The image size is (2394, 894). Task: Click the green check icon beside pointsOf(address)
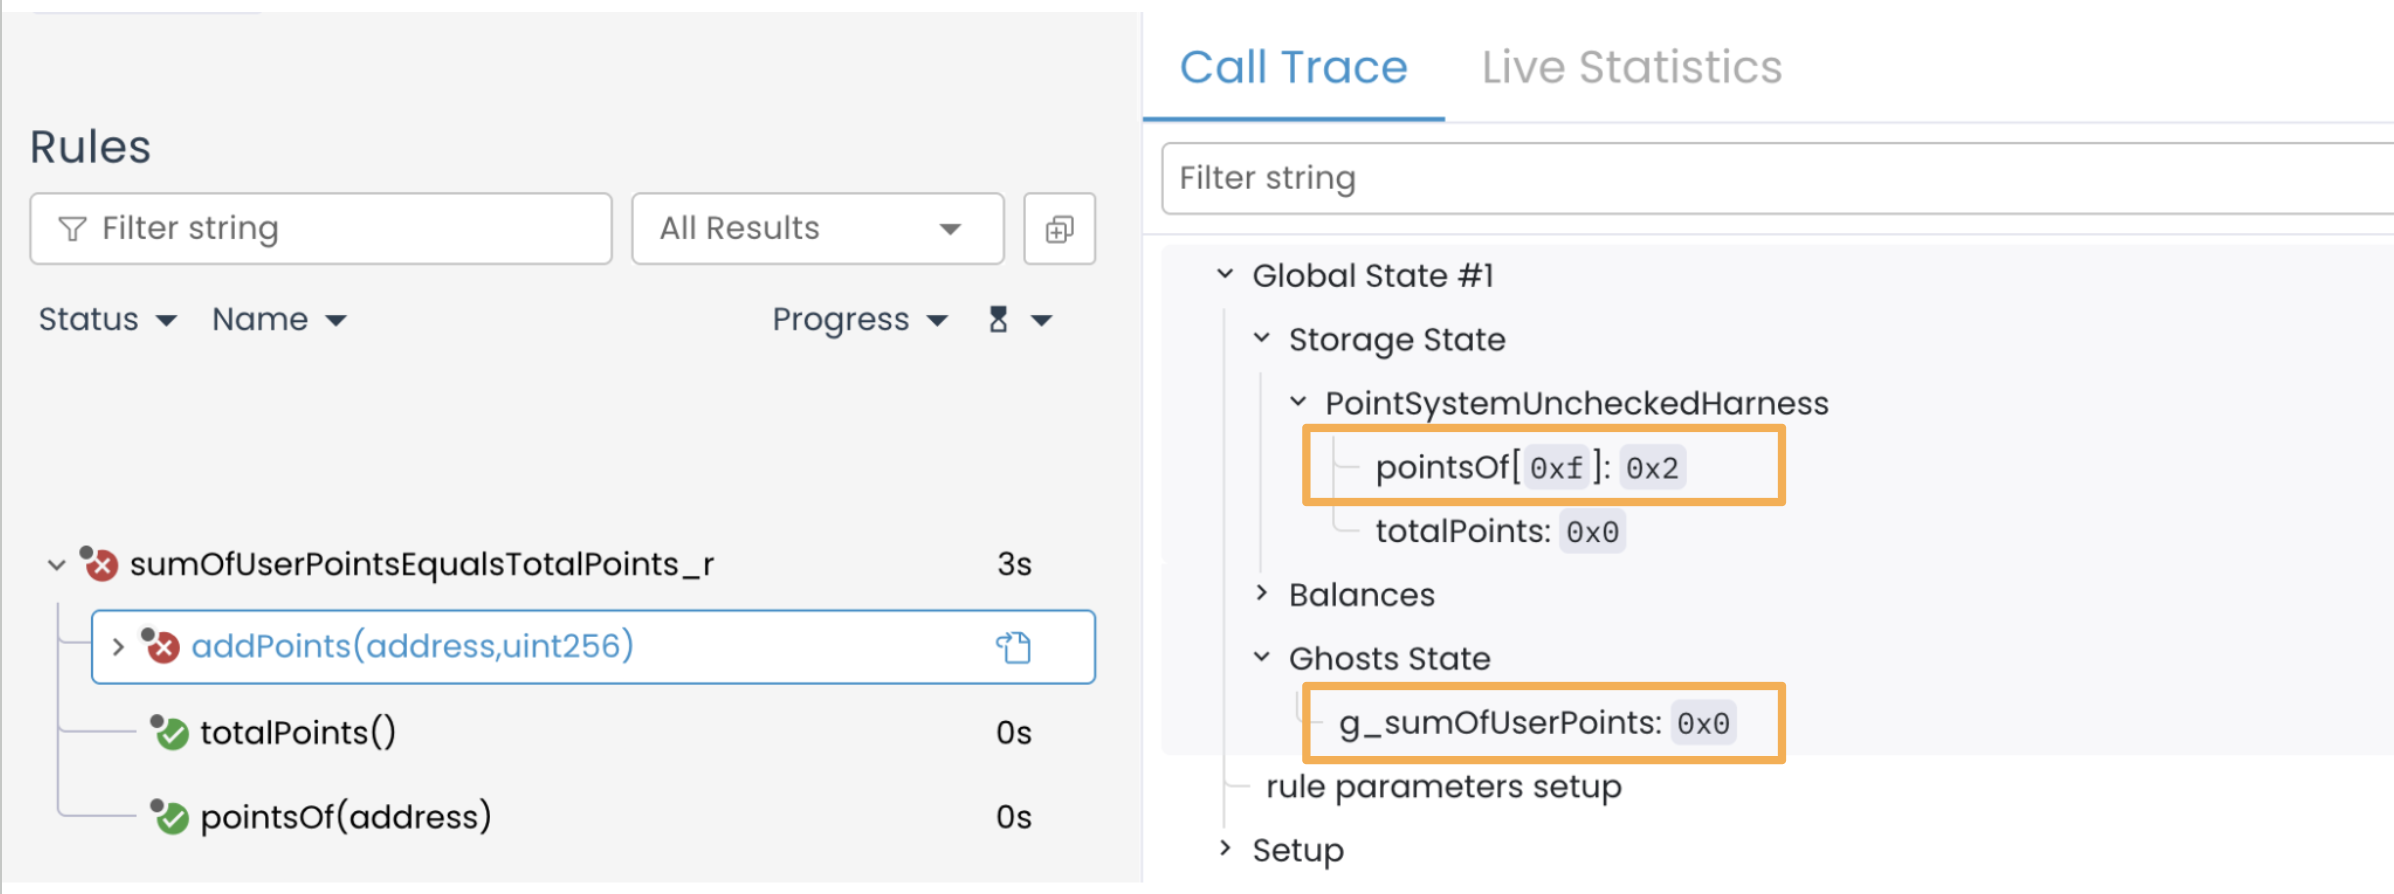coord(171,817)
